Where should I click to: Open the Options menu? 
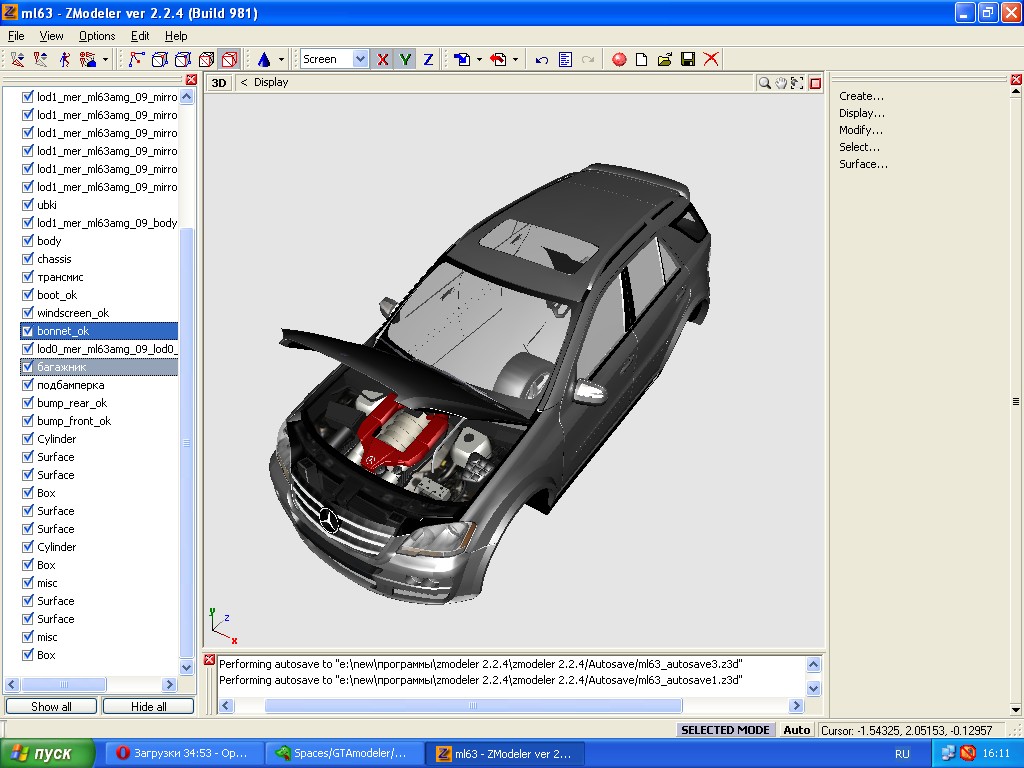pos(97,36)
